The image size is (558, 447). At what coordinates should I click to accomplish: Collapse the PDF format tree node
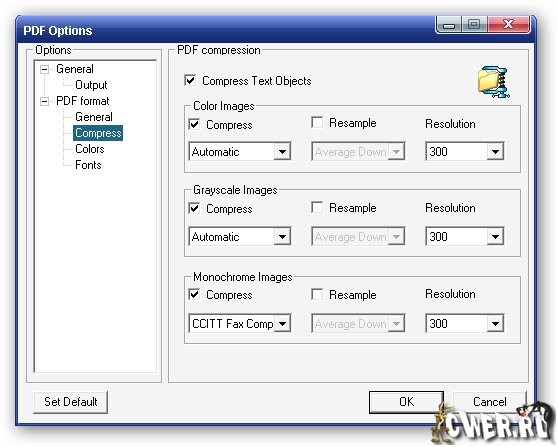click(x=44, y=101)
